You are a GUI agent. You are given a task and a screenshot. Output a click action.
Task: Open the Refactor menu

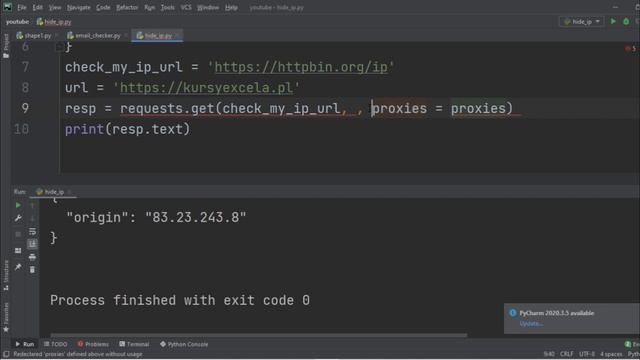pyautogui.click(x=127, y=7)
